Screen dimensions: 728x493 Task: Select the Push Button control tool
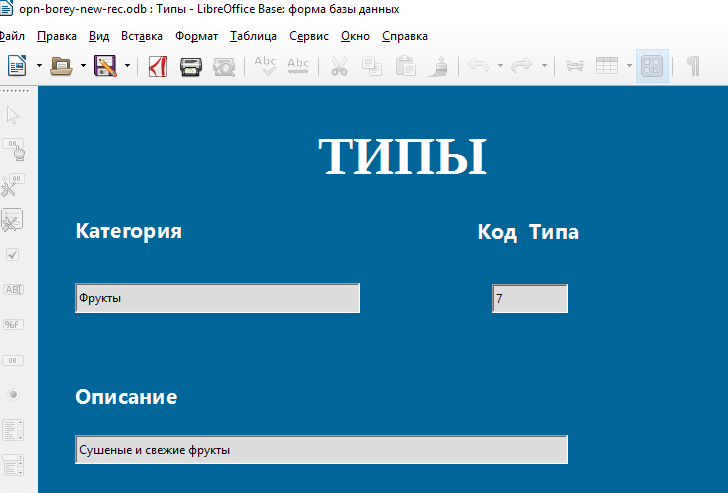(x=13, y=360)
